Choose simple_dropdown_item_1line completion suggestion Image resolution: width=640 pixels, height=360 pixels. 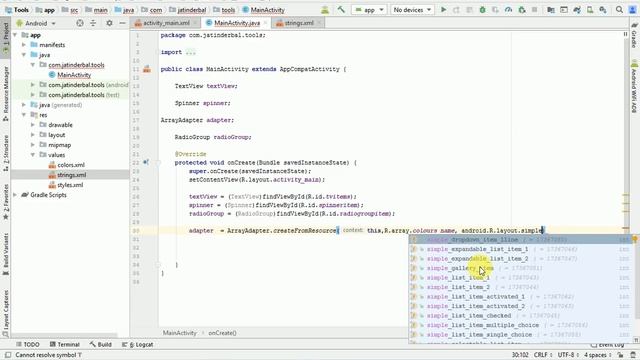pyautogui.click(x=521, y=240)
